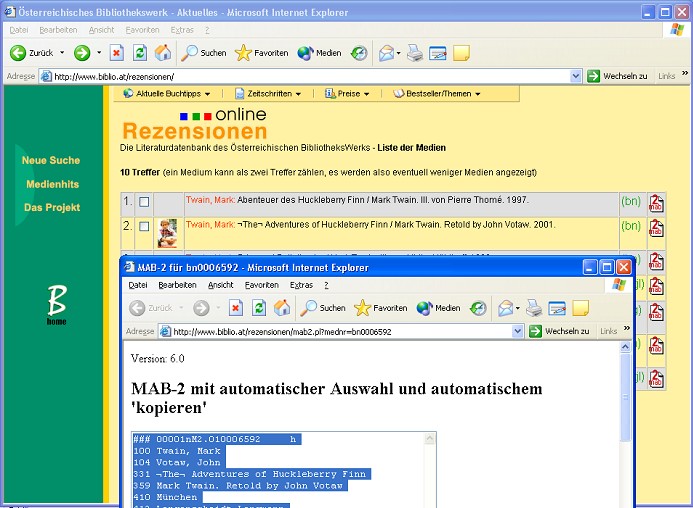This screenshot has height=508, width=693.
Task: Click the MAB red icon for first result
Action: pos(656,203)
